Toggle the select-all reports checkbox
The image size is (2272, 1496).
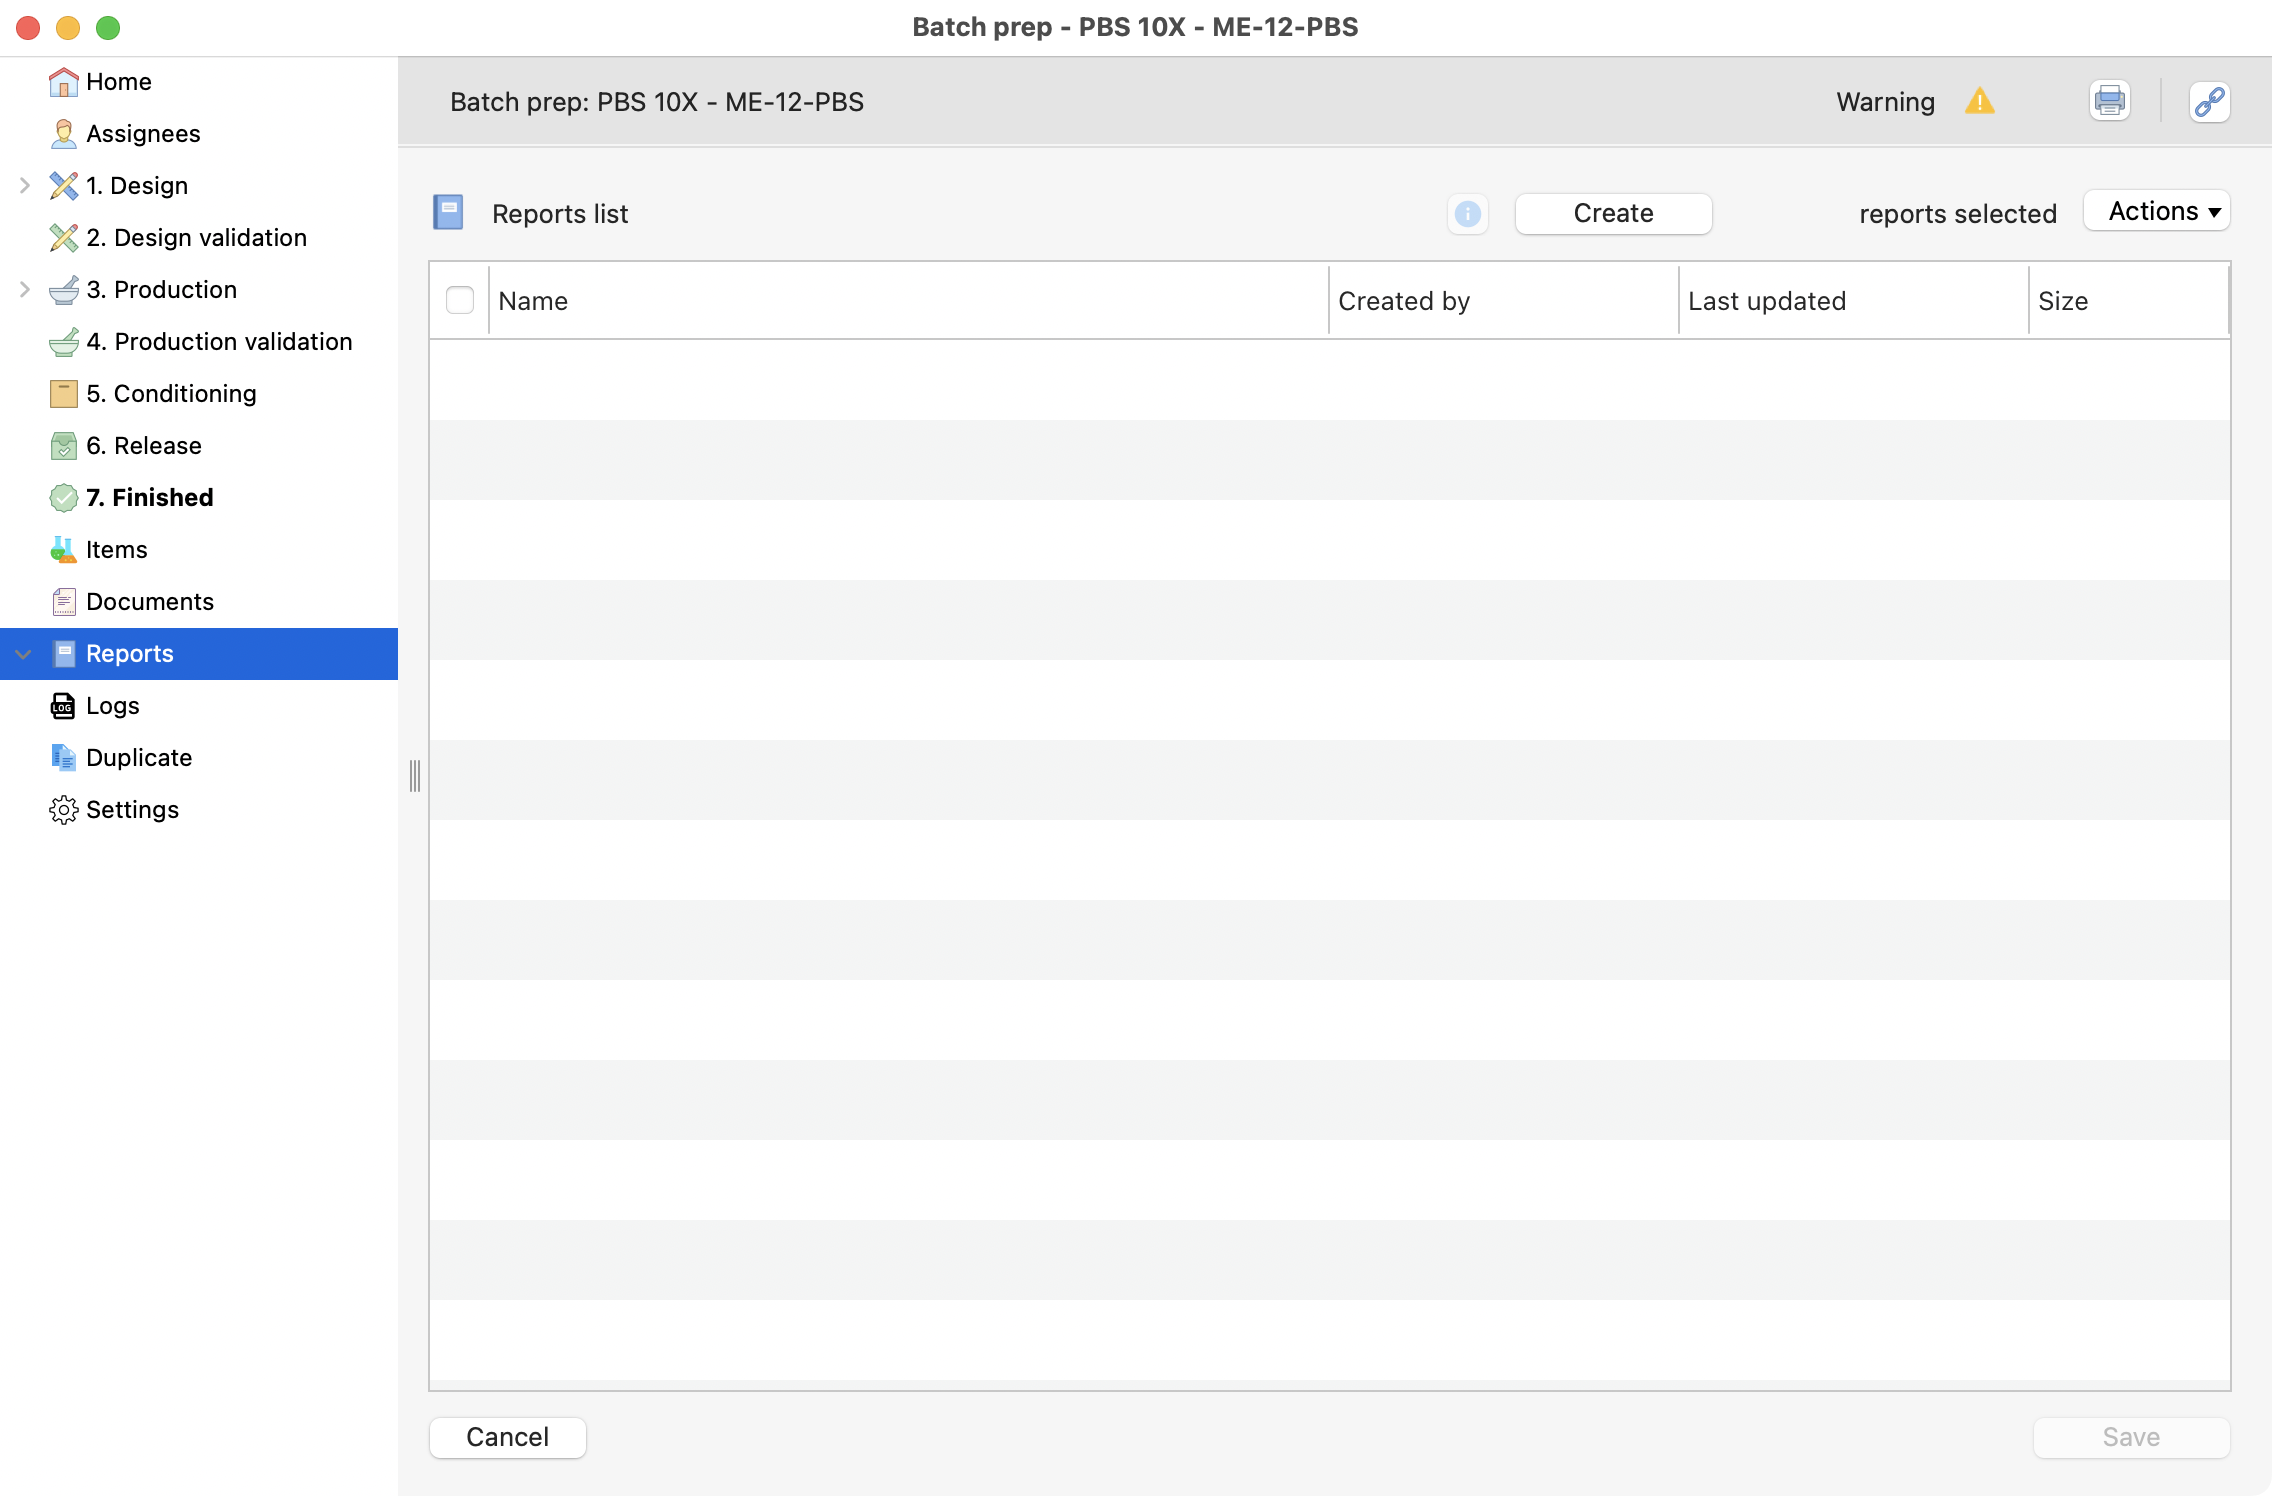point(460,301)
